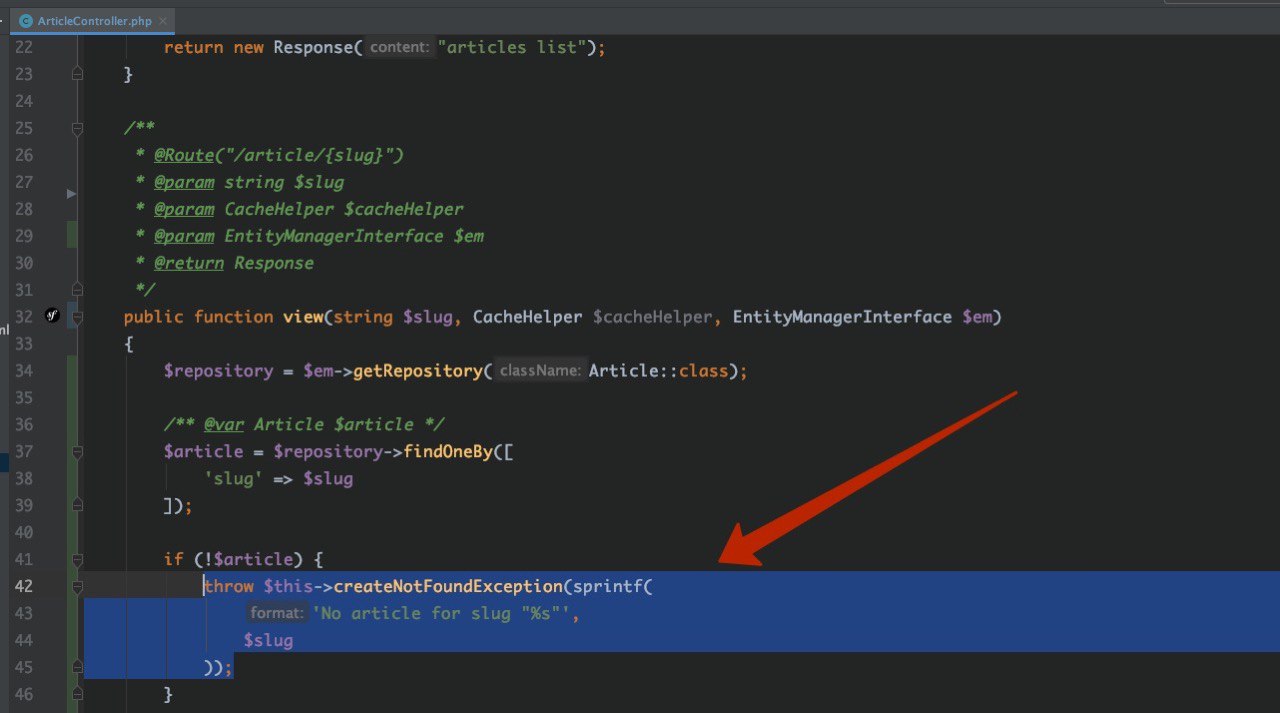Viewport: 1280px width, 713px height.
Task: Click the 'findOneBy' method call on line 37
Action: coord(448,451)
